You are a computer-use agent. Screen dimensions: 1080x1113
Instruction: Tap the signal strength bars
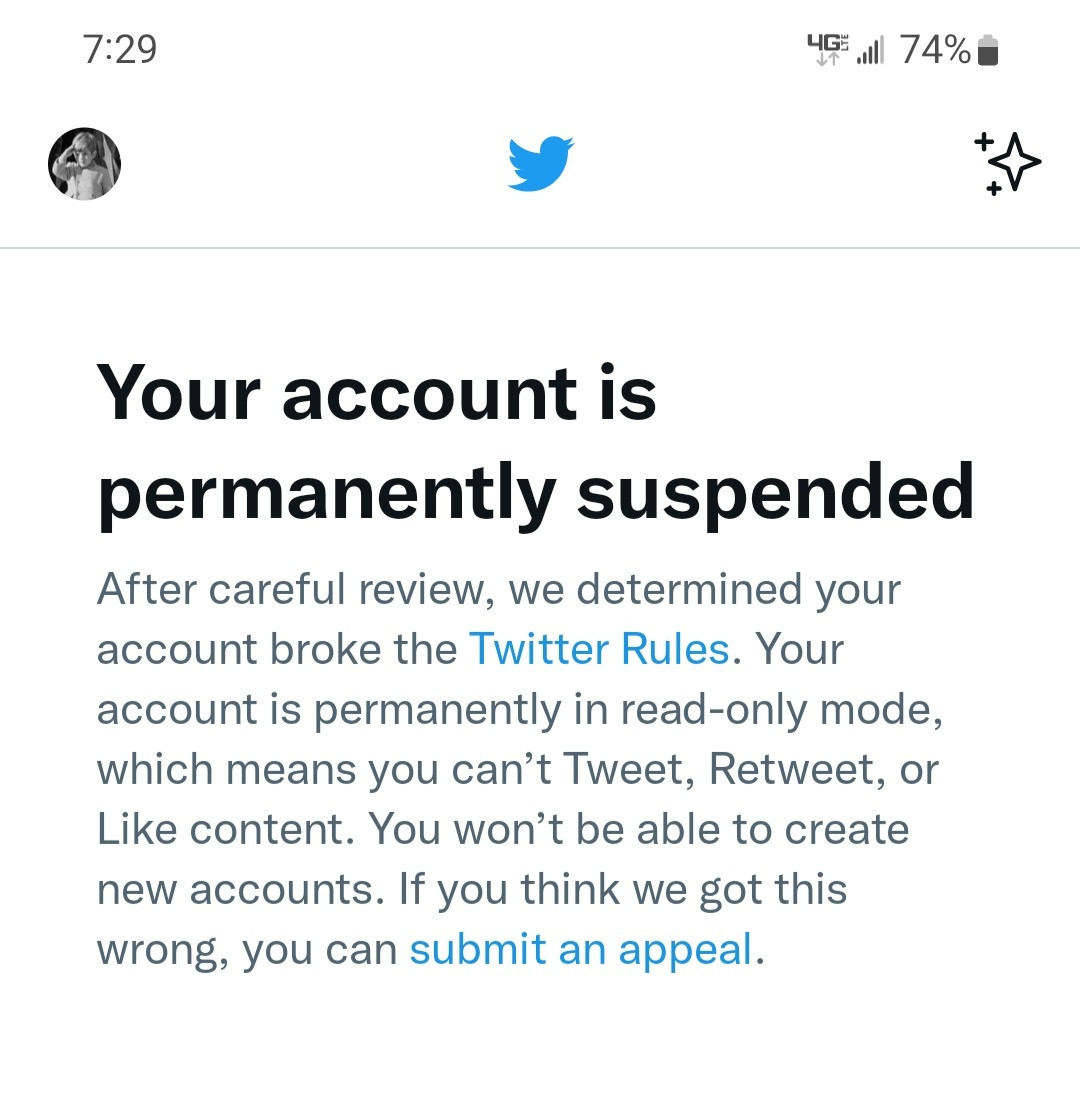[871, 50]
